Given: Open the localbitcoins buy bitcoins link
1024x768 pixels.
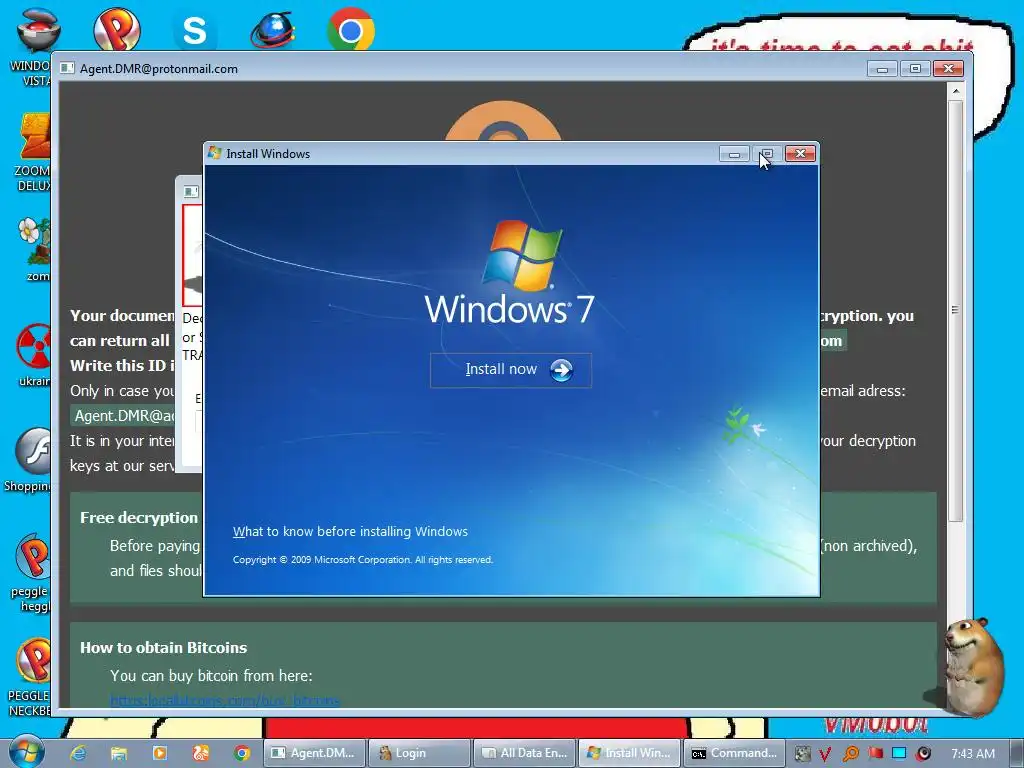Looking at the screenshot, I should click(225, 701).
